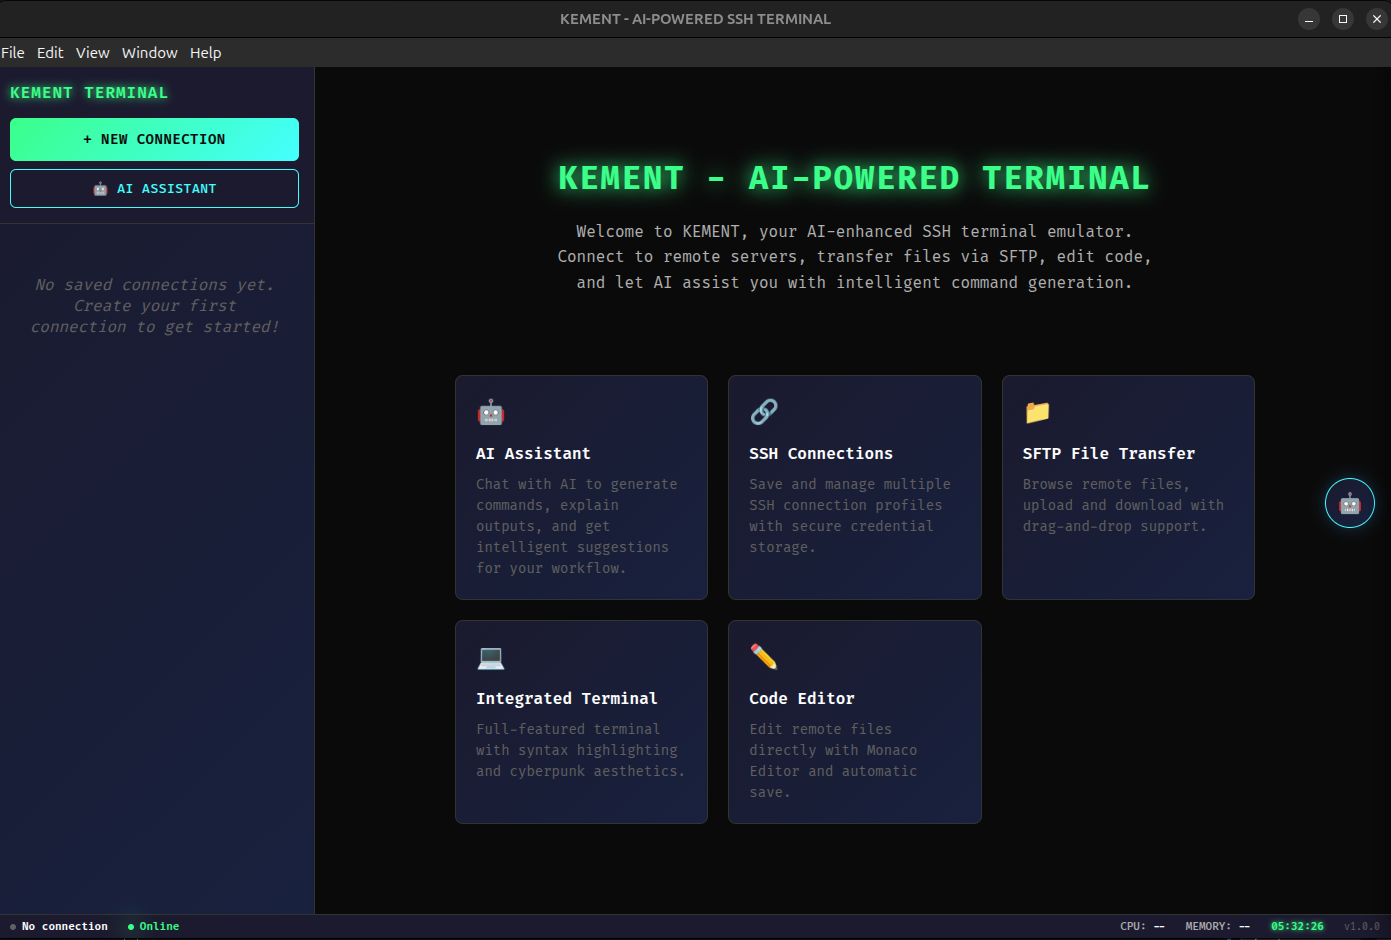Open the File menu

[x=13, y=53]
